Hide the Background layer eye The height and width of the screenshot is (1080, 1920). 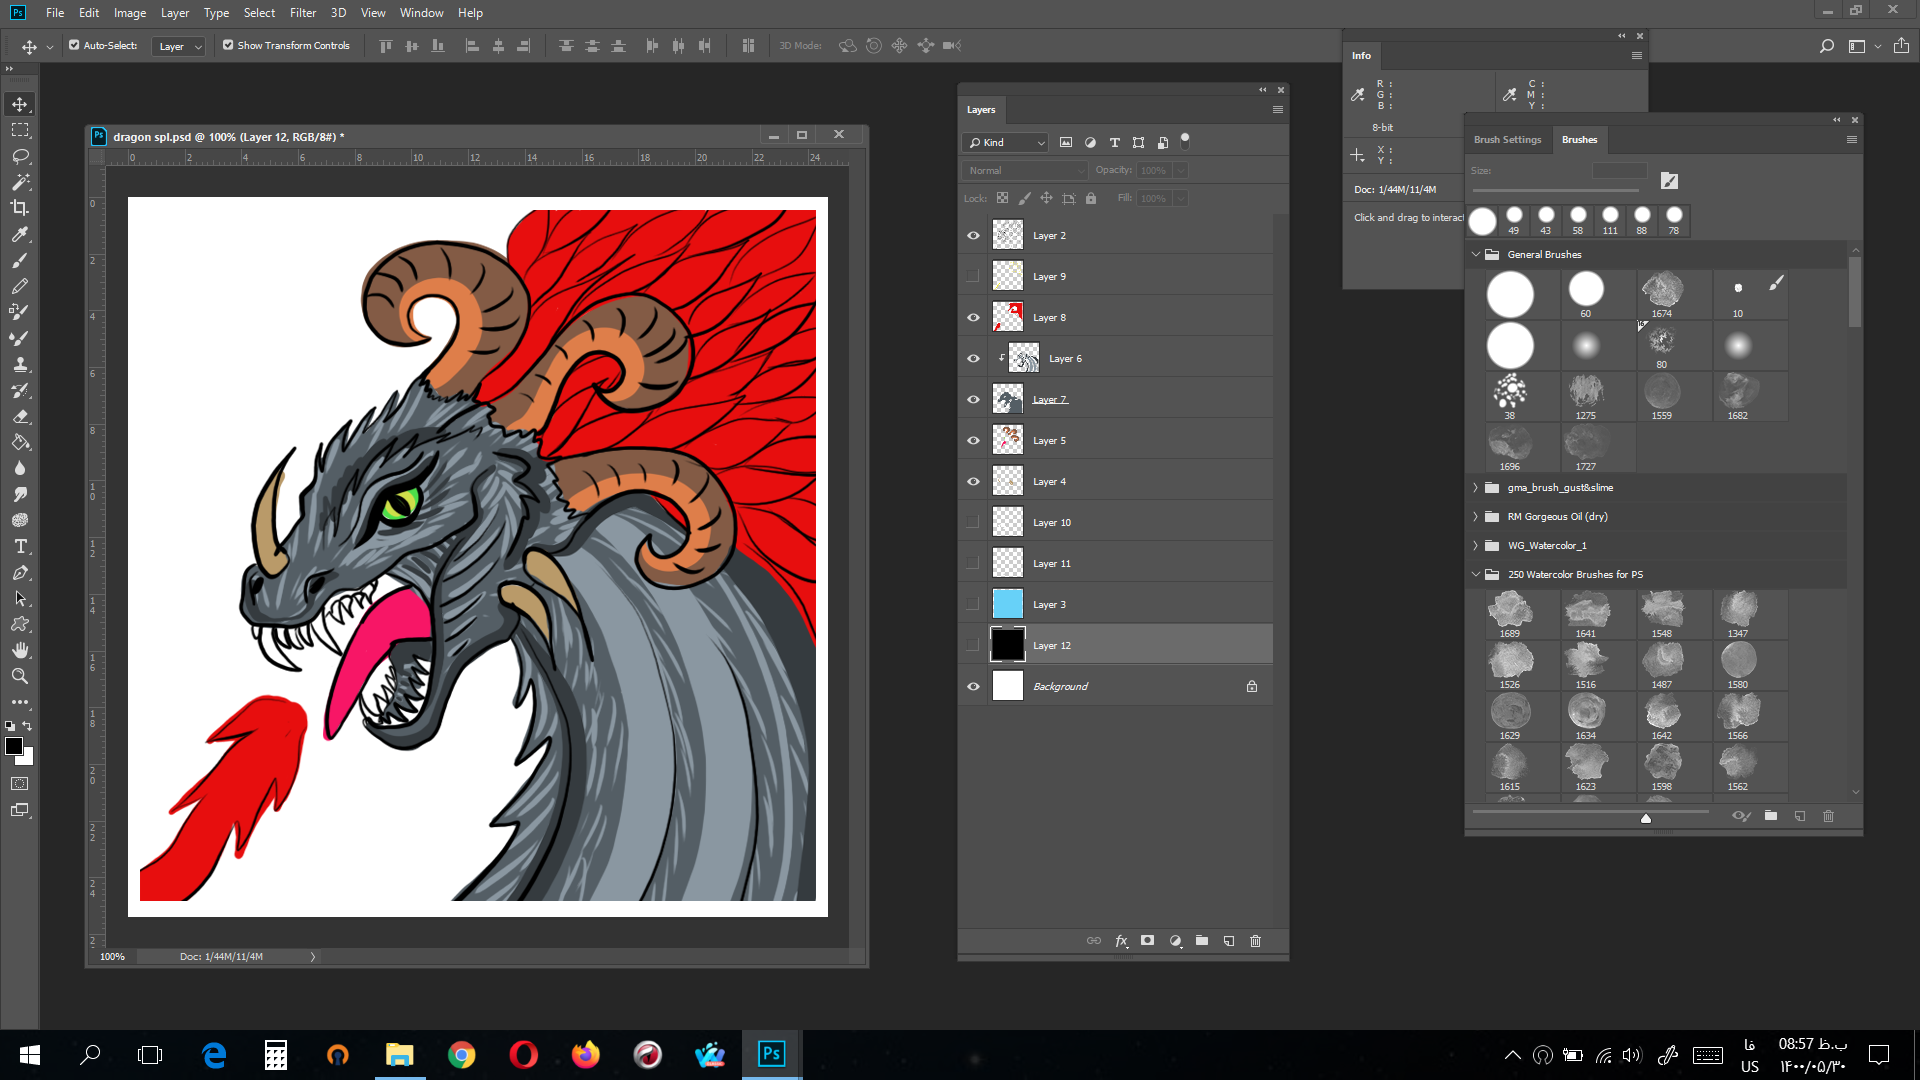pyautogui.click(x=973, y=687)
